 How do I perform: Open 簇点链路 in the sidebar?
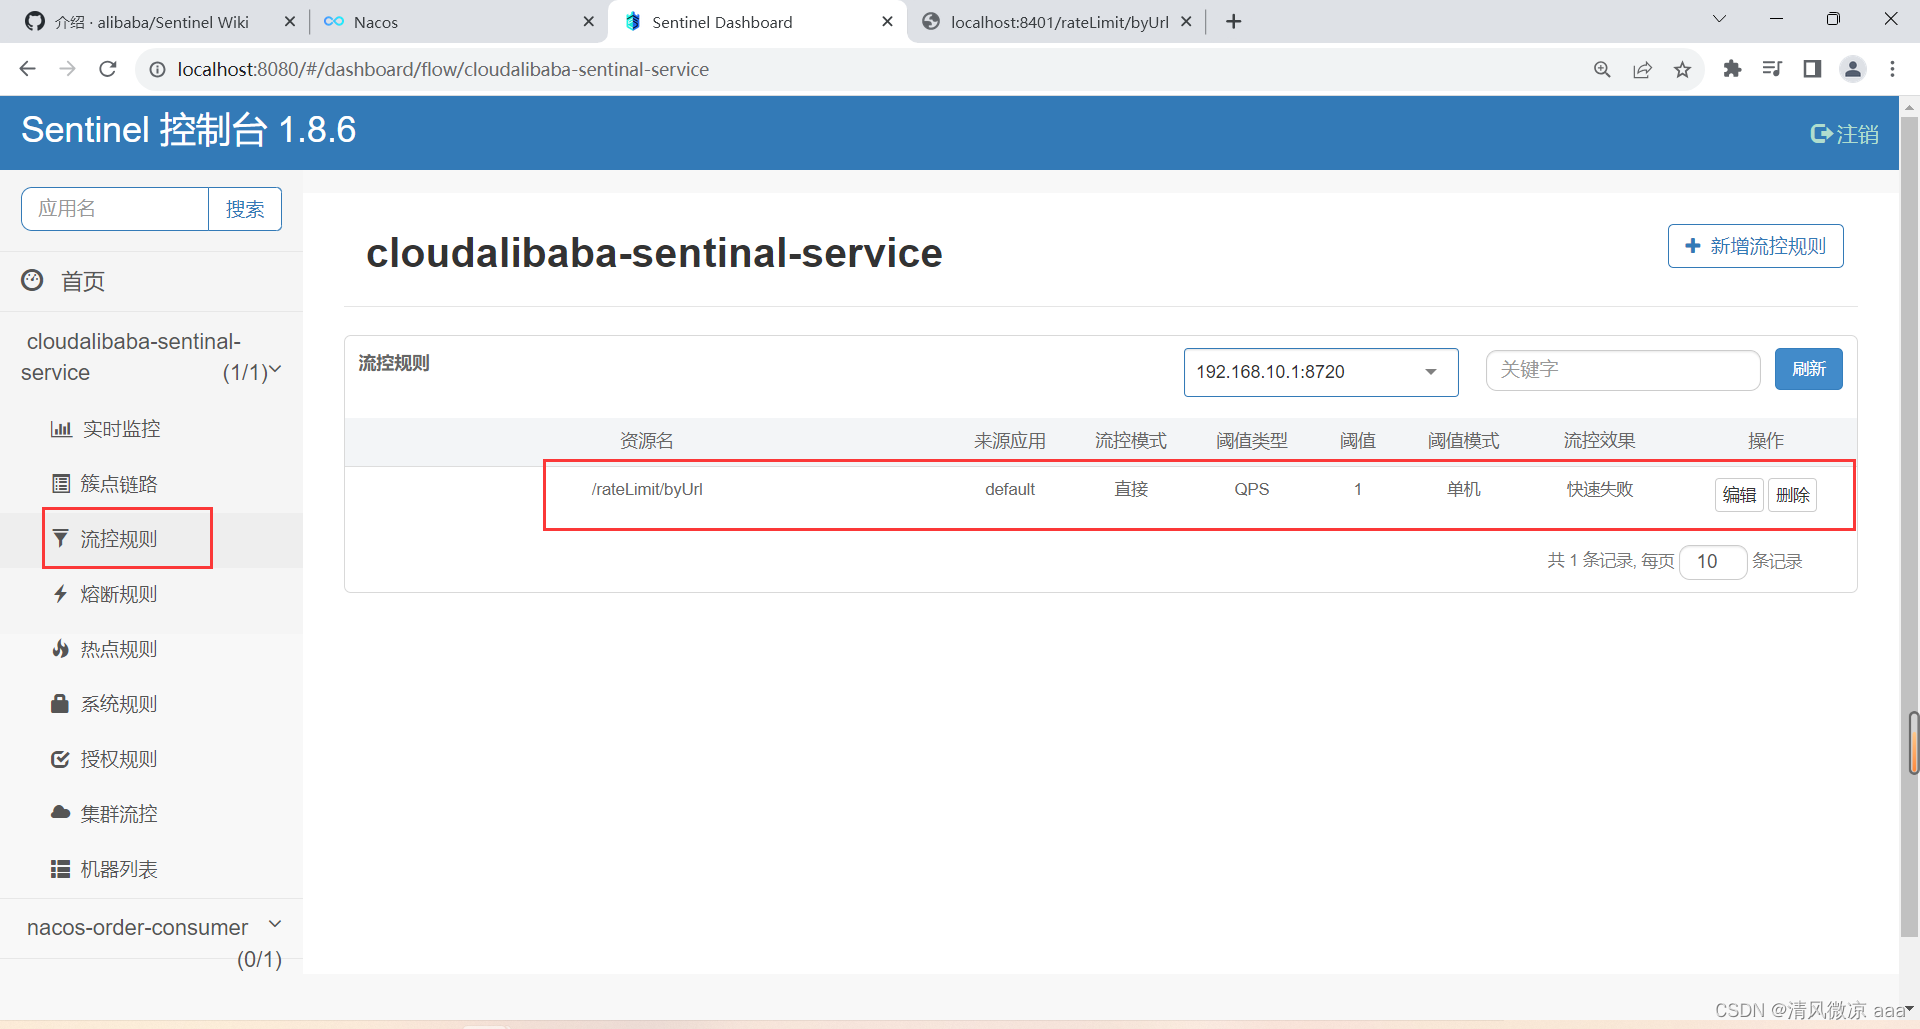119,484
